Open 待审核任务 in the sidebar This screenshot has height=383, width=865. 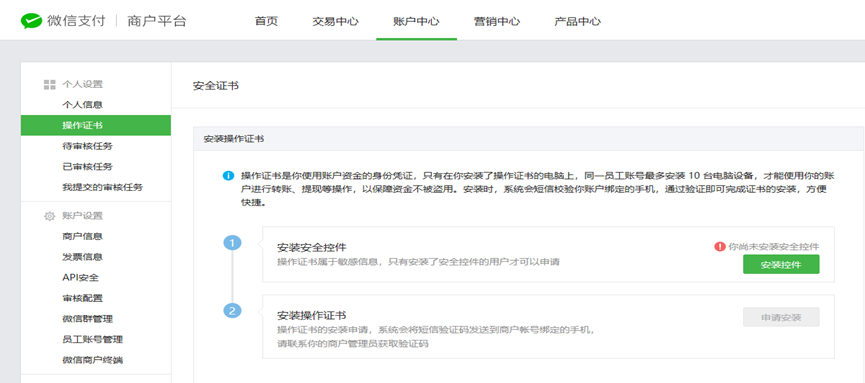88,146
